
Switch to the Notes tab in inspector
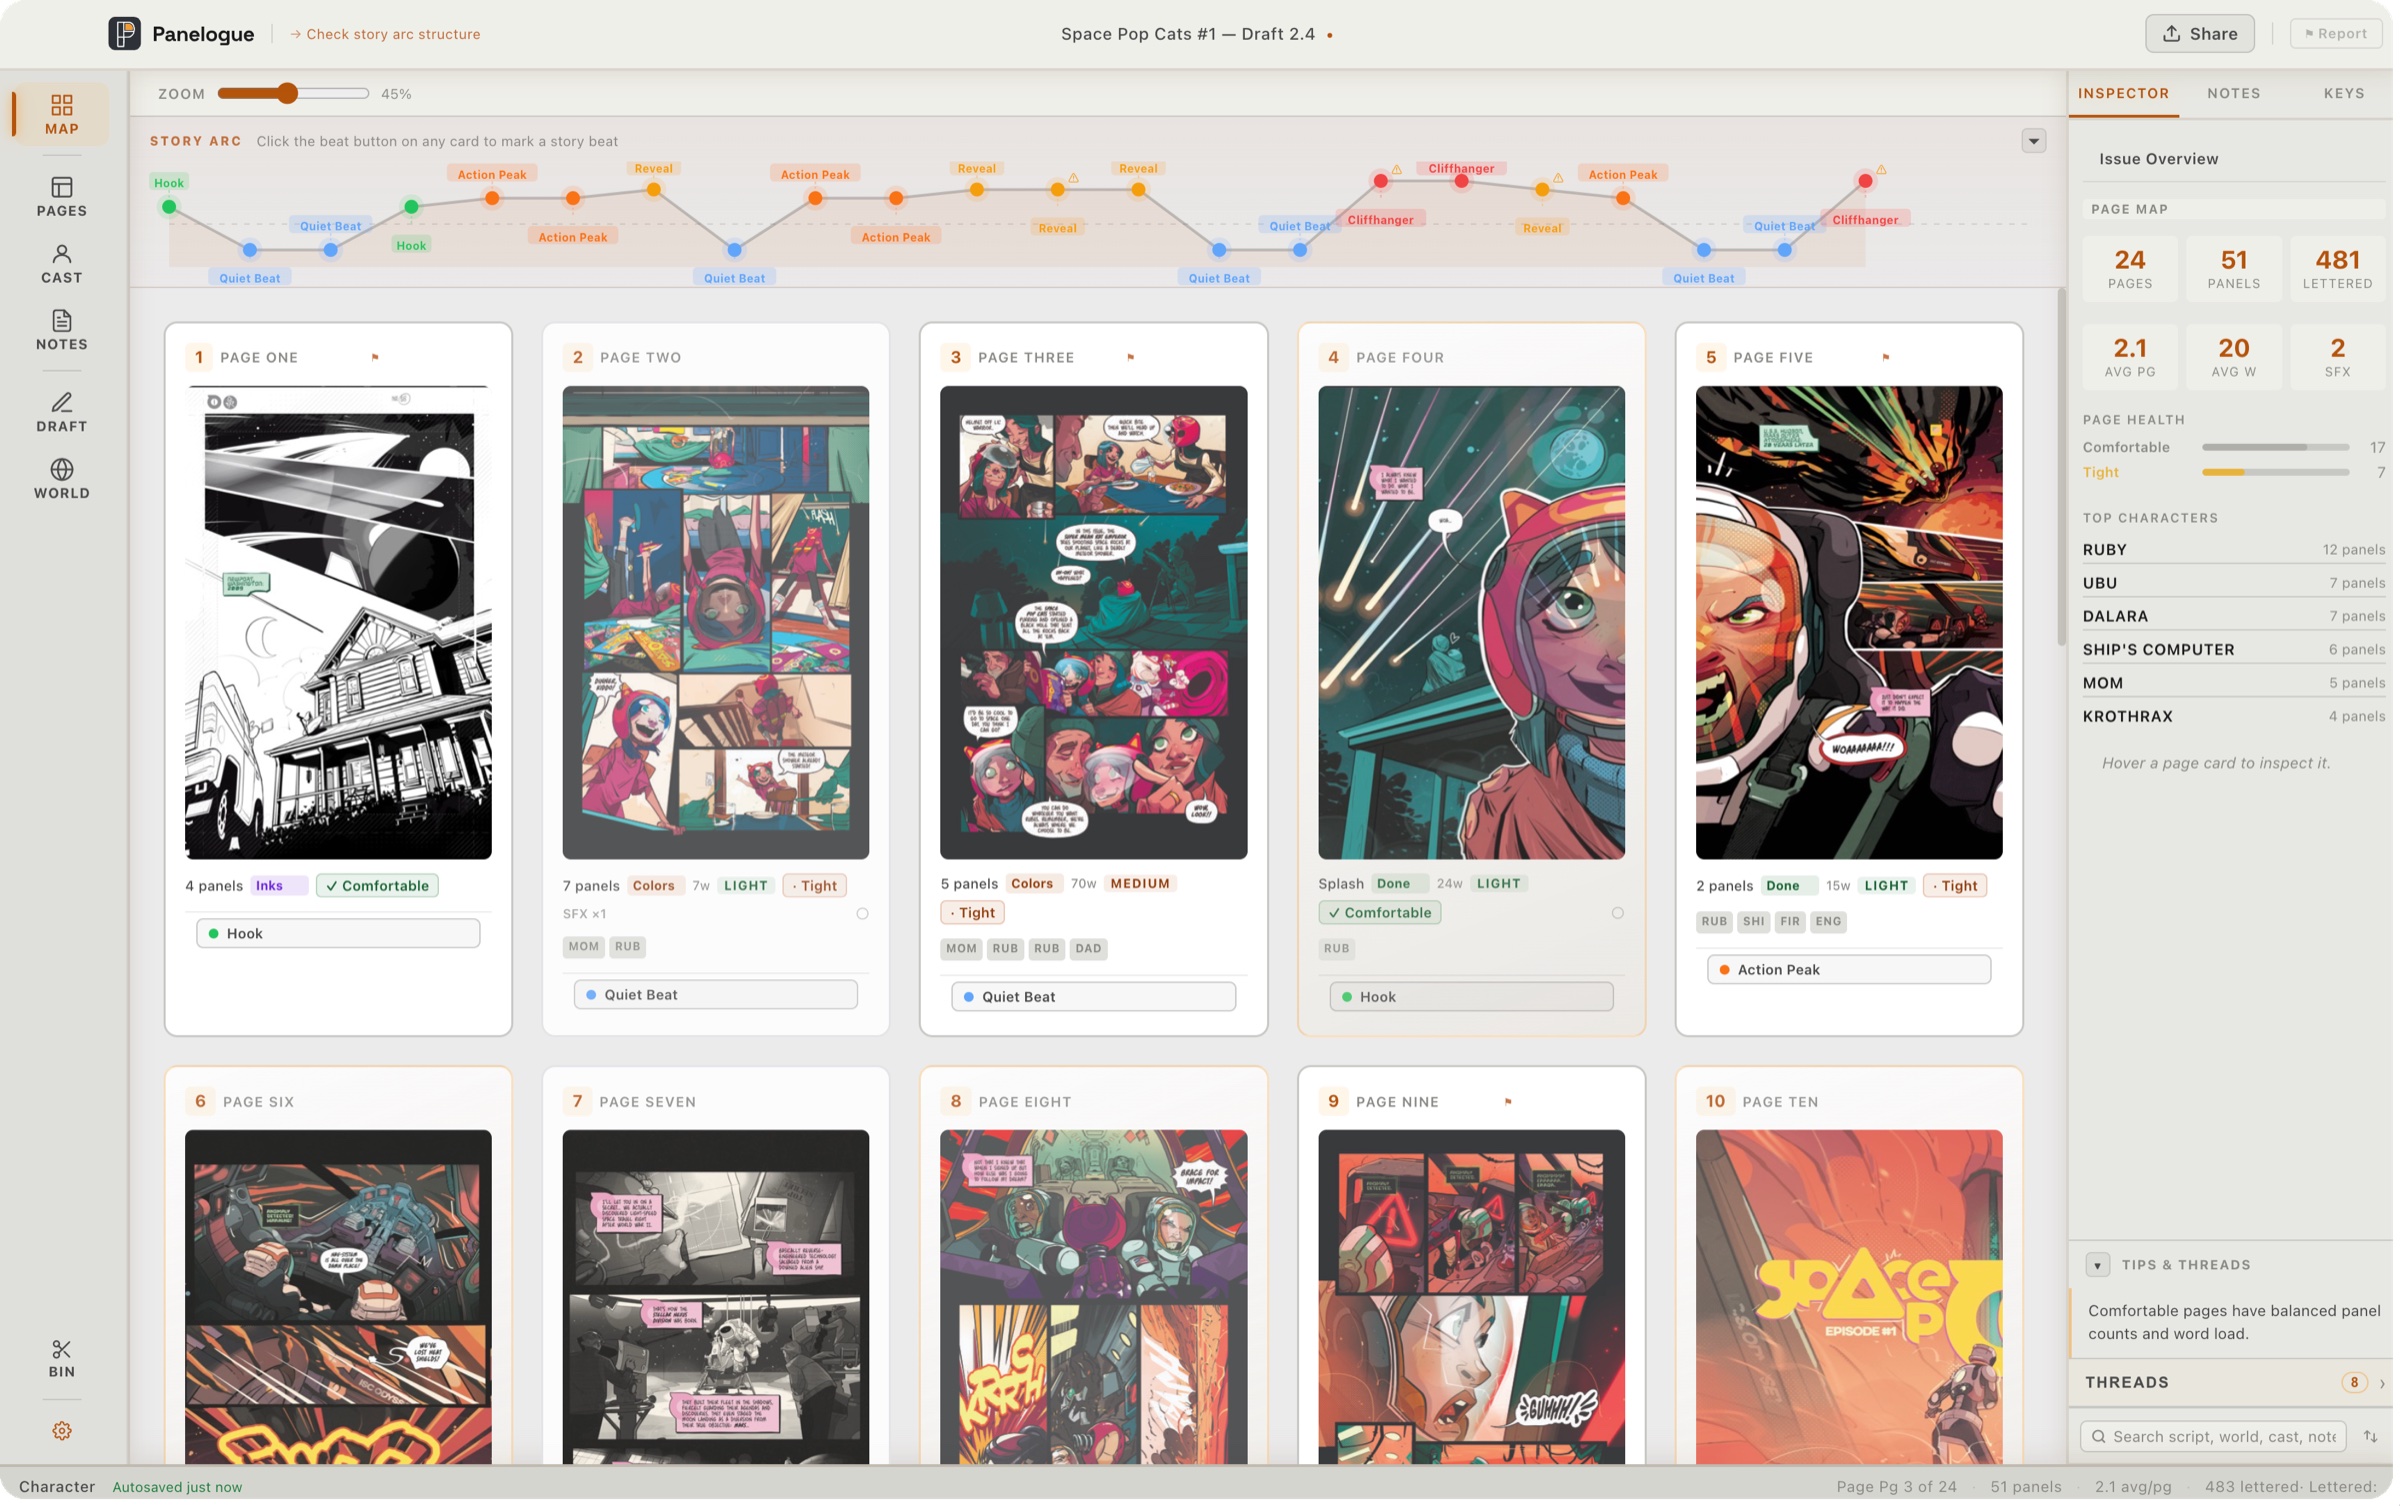2240,93
